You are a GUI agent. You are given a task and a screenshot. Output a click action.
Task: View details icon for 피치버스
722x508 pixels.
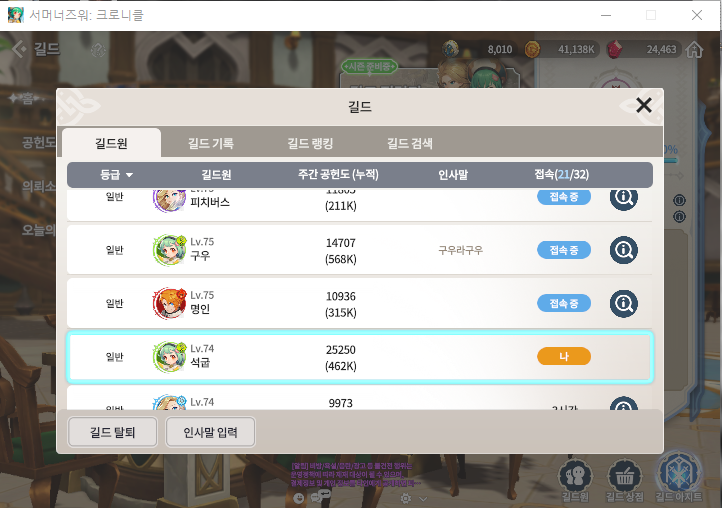coord(623,199)
